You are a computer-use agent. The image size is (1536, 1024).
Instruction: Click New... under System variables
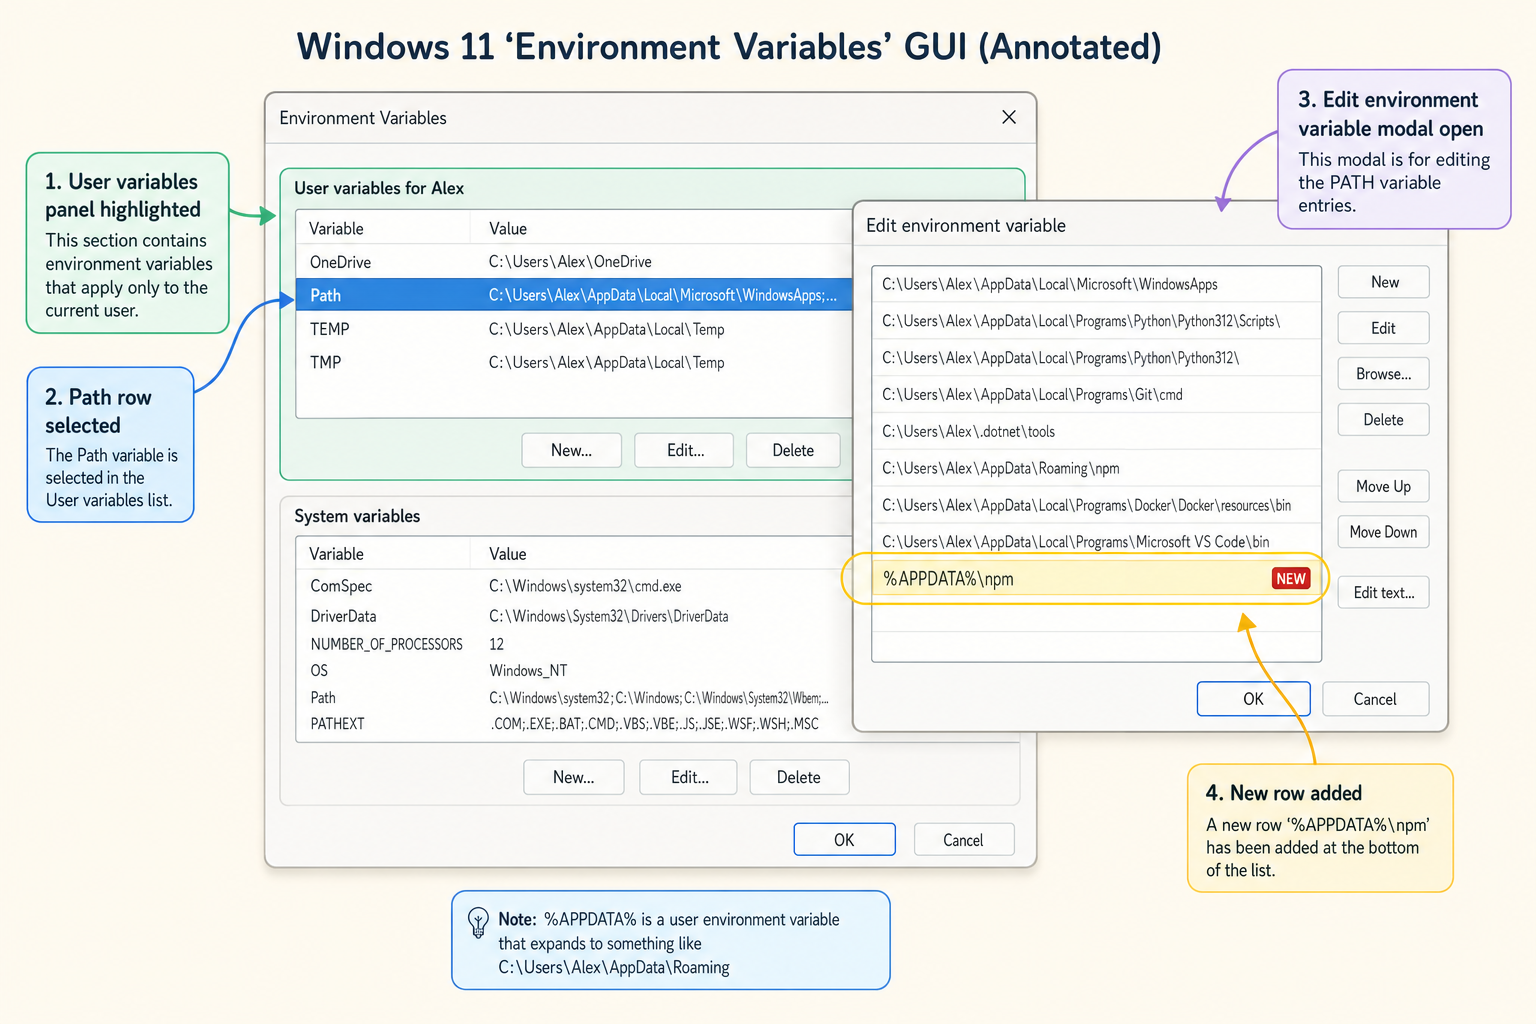click(x=573, y=777)
